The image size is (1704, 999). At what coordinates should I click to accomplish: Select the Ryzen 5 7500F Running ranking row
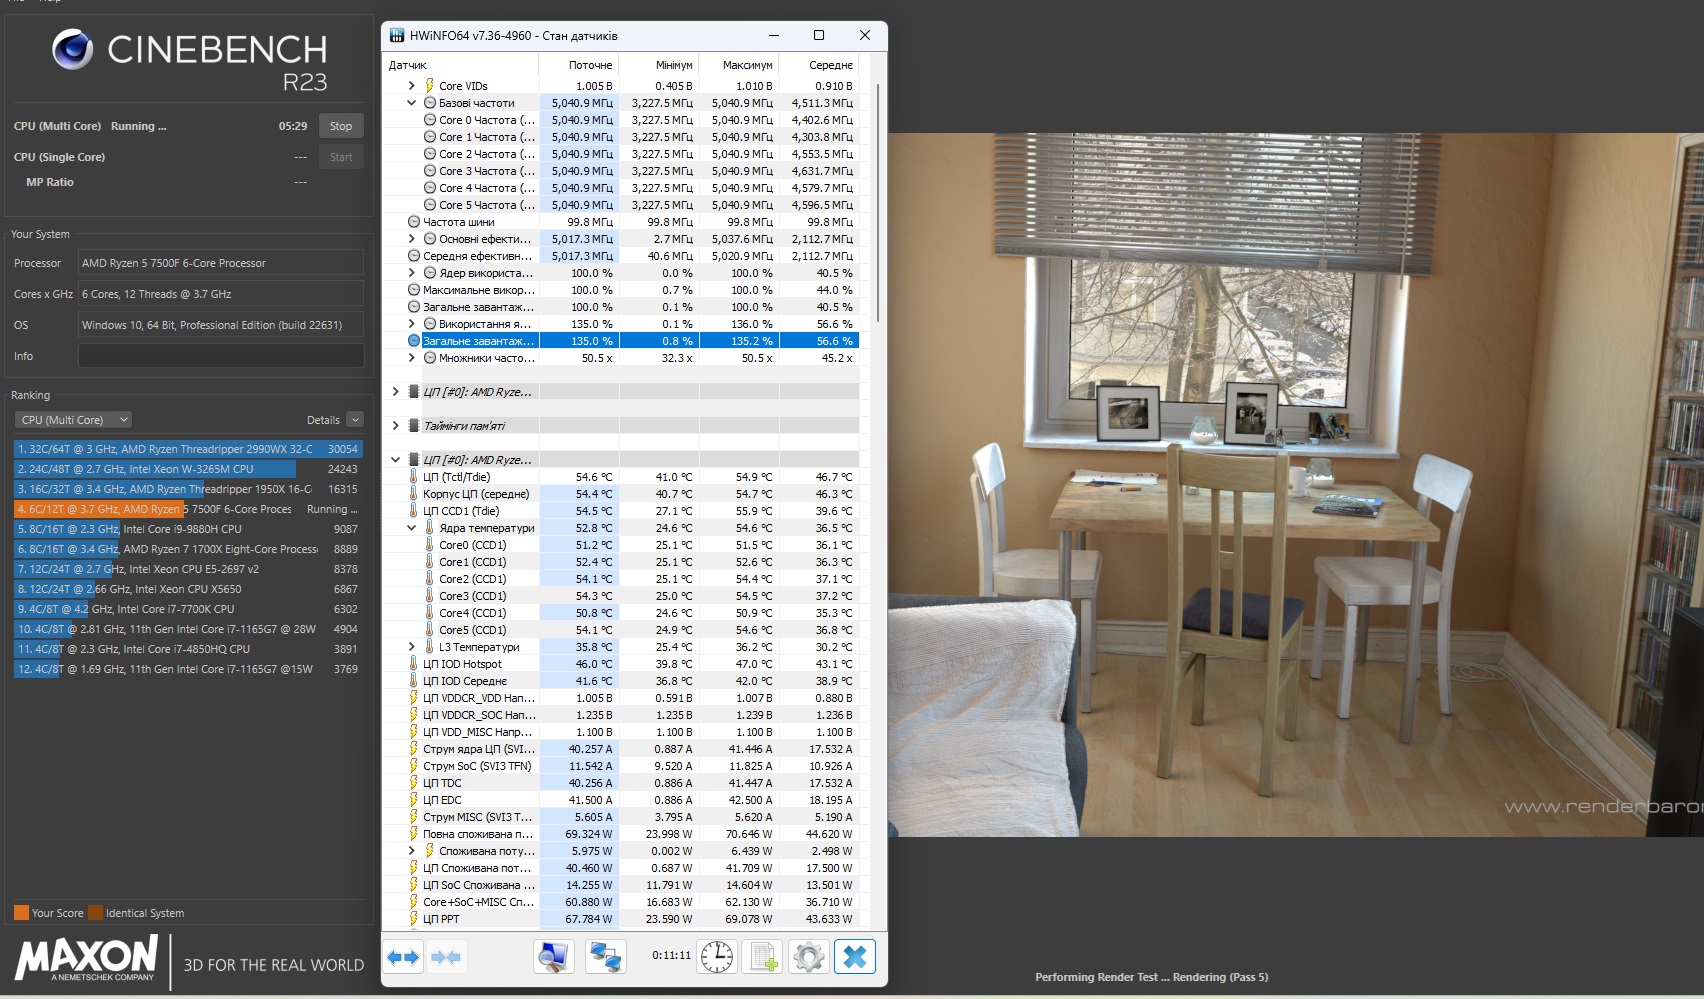(x=188, y=509)
